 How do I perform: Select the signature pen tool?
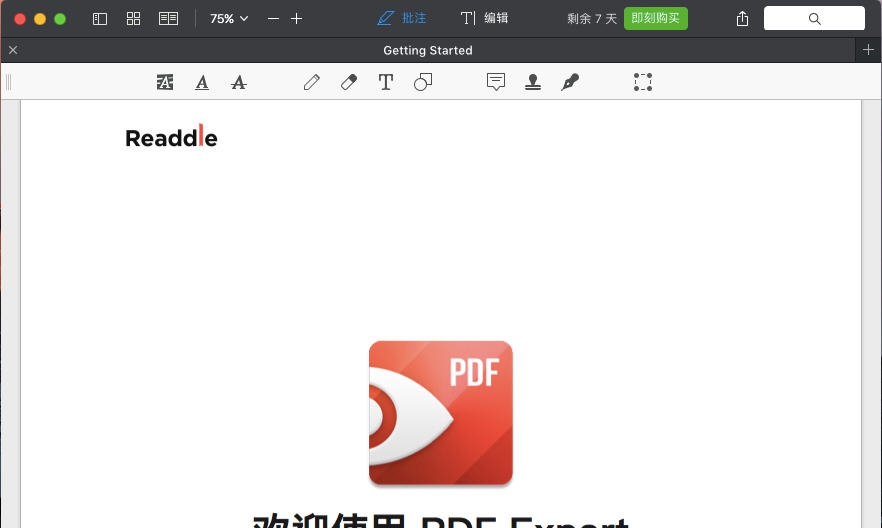570,82
